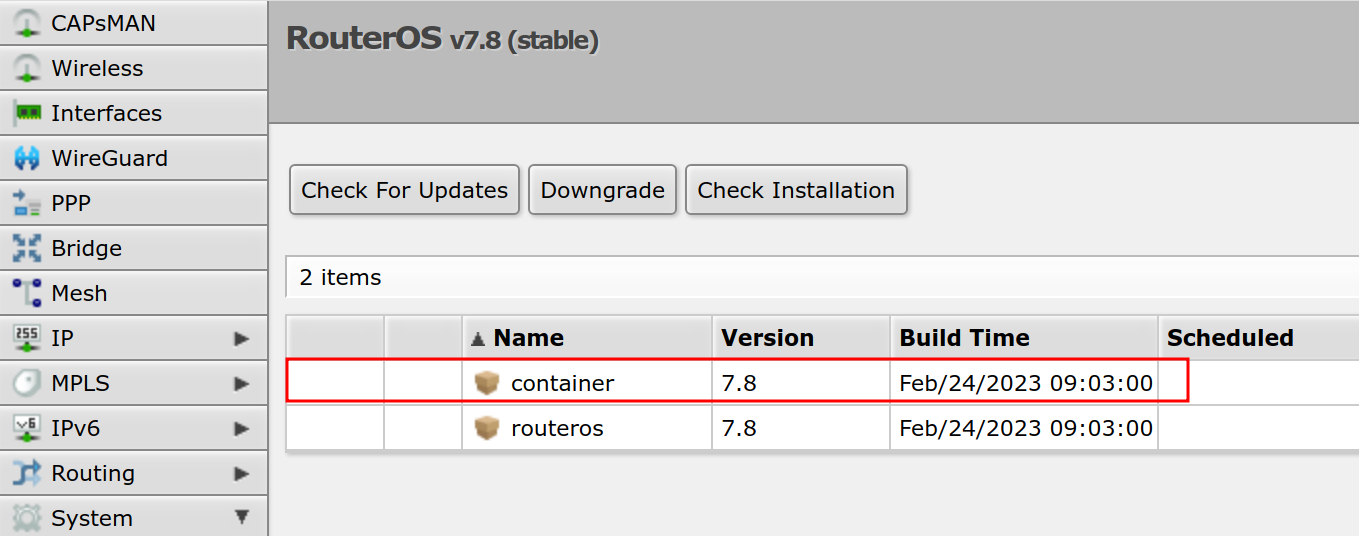
Task: Expand the Routing submenu arrow
Action: point(241,474)
